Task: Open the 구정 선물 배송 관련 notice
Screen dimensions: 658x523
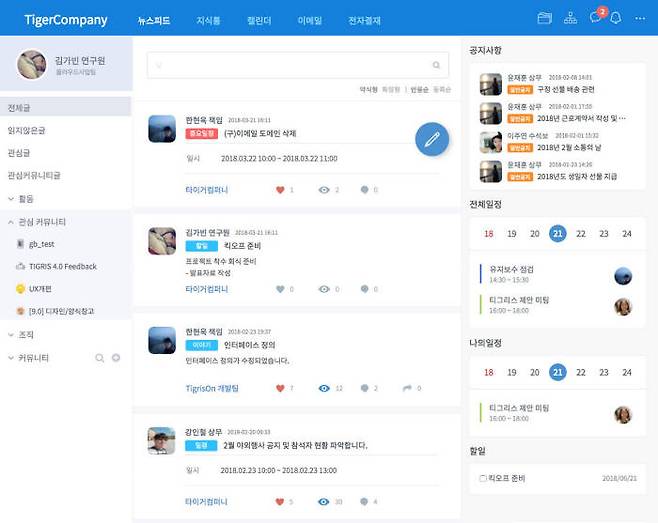Action: 566,89
